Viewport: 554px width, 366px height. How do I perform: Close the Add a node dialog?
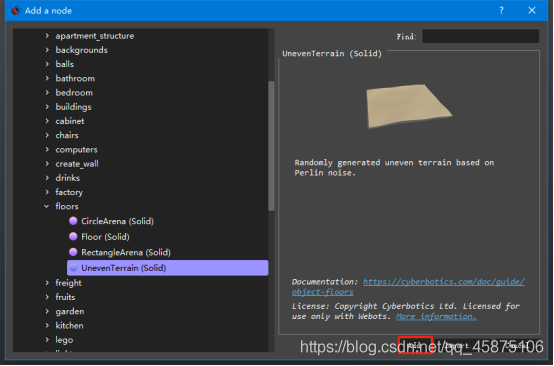tap(532, 11)
